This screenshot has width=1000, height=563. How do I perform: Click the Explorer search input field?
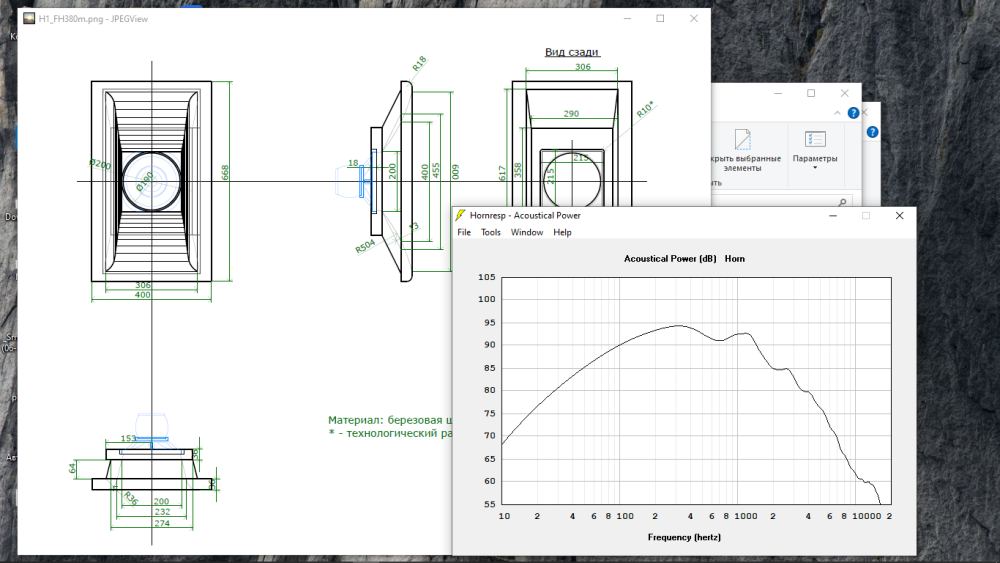(x=780, y=202)
